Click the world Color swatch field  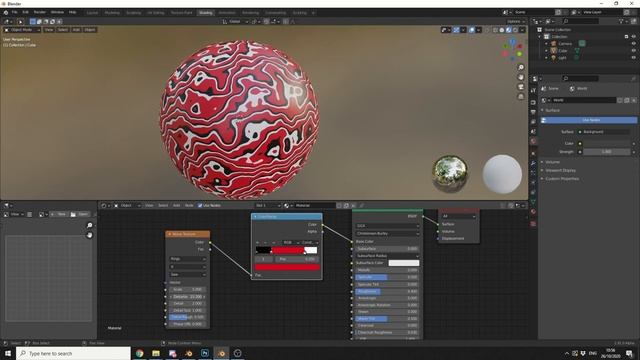click(607, 143)
